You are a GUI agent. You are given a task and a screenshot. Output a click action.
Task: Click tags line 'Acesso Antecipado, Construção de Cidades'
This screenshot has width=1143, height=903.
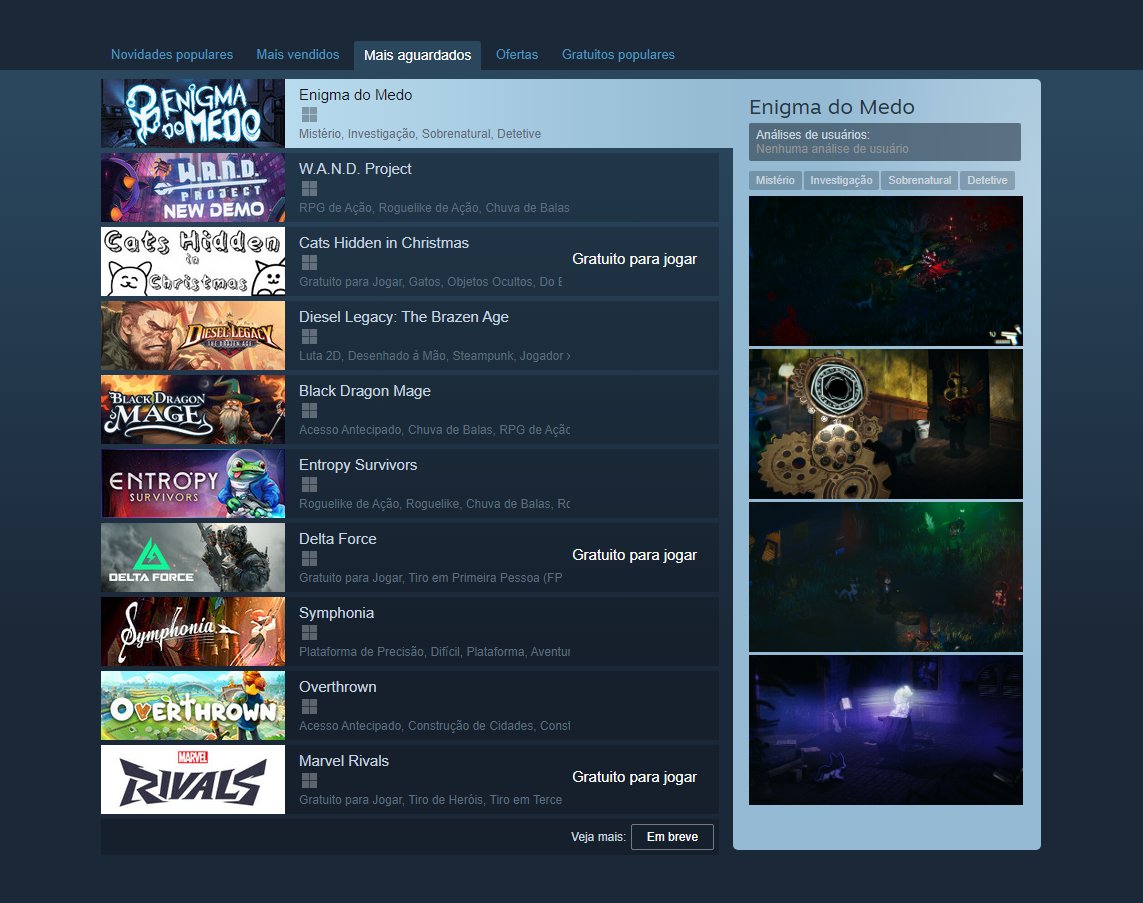(434, 726)
